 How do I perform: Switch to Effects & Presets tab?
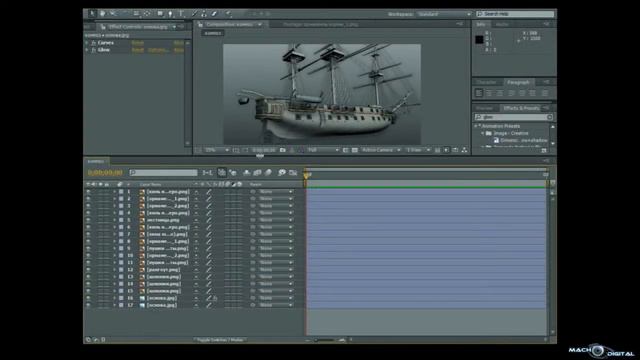(521, 108)
